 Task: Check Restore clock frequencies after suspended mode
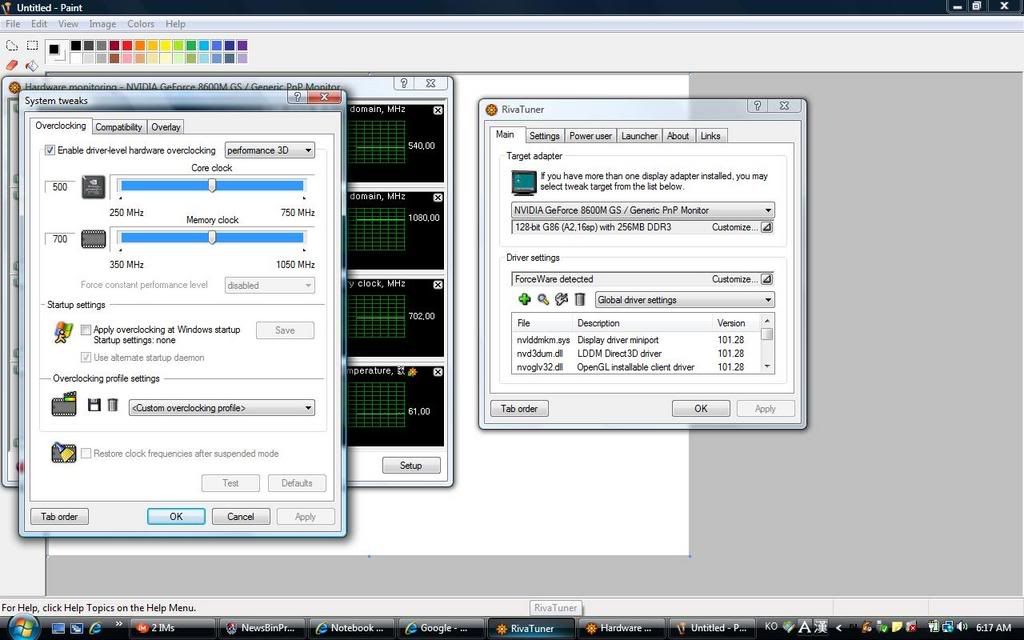pyautogui.click(x=86, y=453)
